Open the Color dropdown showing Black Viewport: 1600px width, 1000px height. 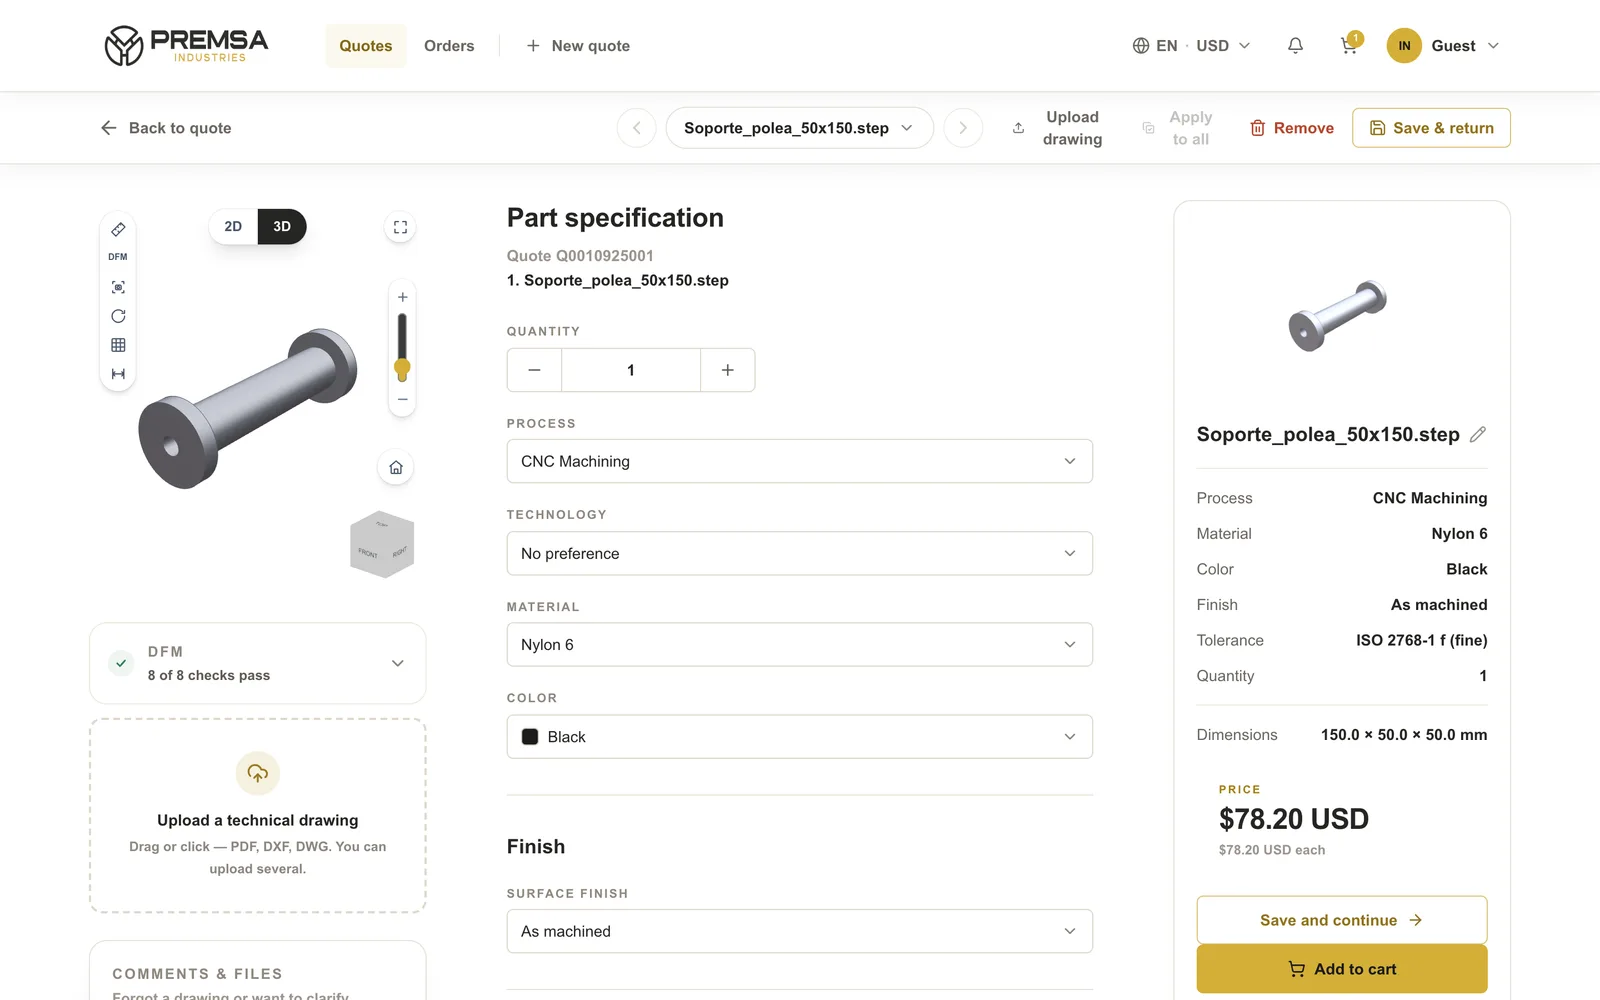click(800, 737)
